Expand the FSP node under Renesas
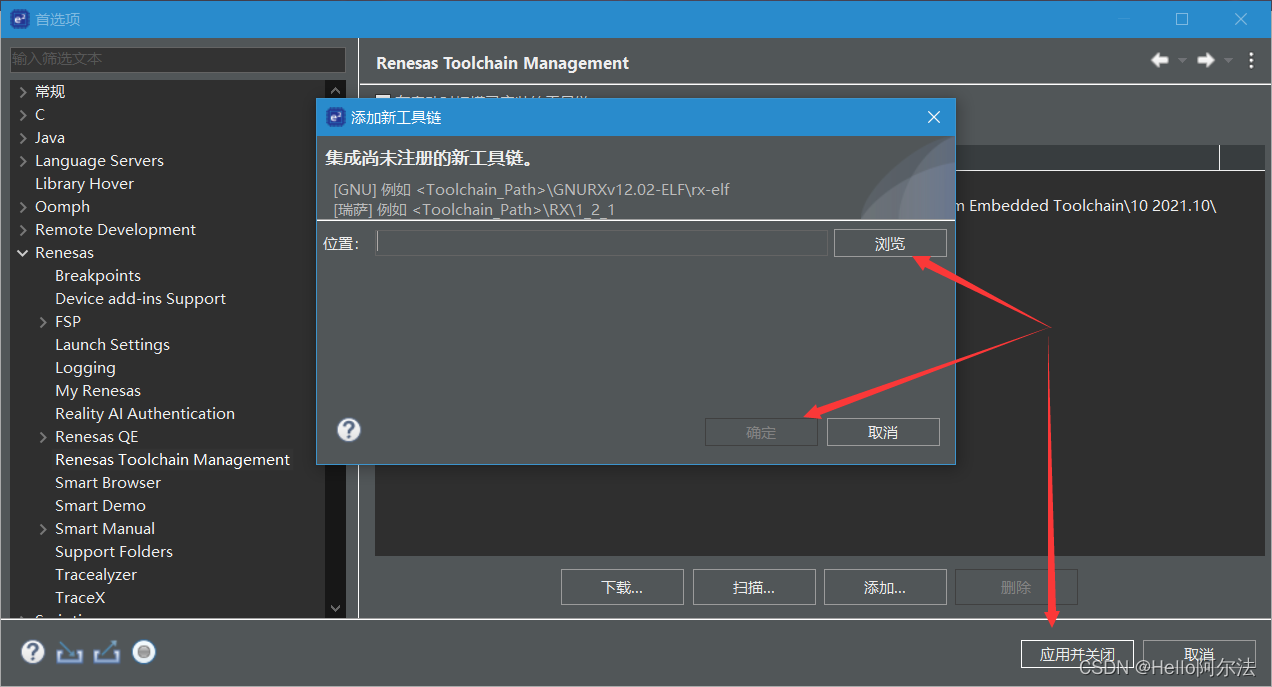Screen dimensions: 1272x687 click(44, 321)
